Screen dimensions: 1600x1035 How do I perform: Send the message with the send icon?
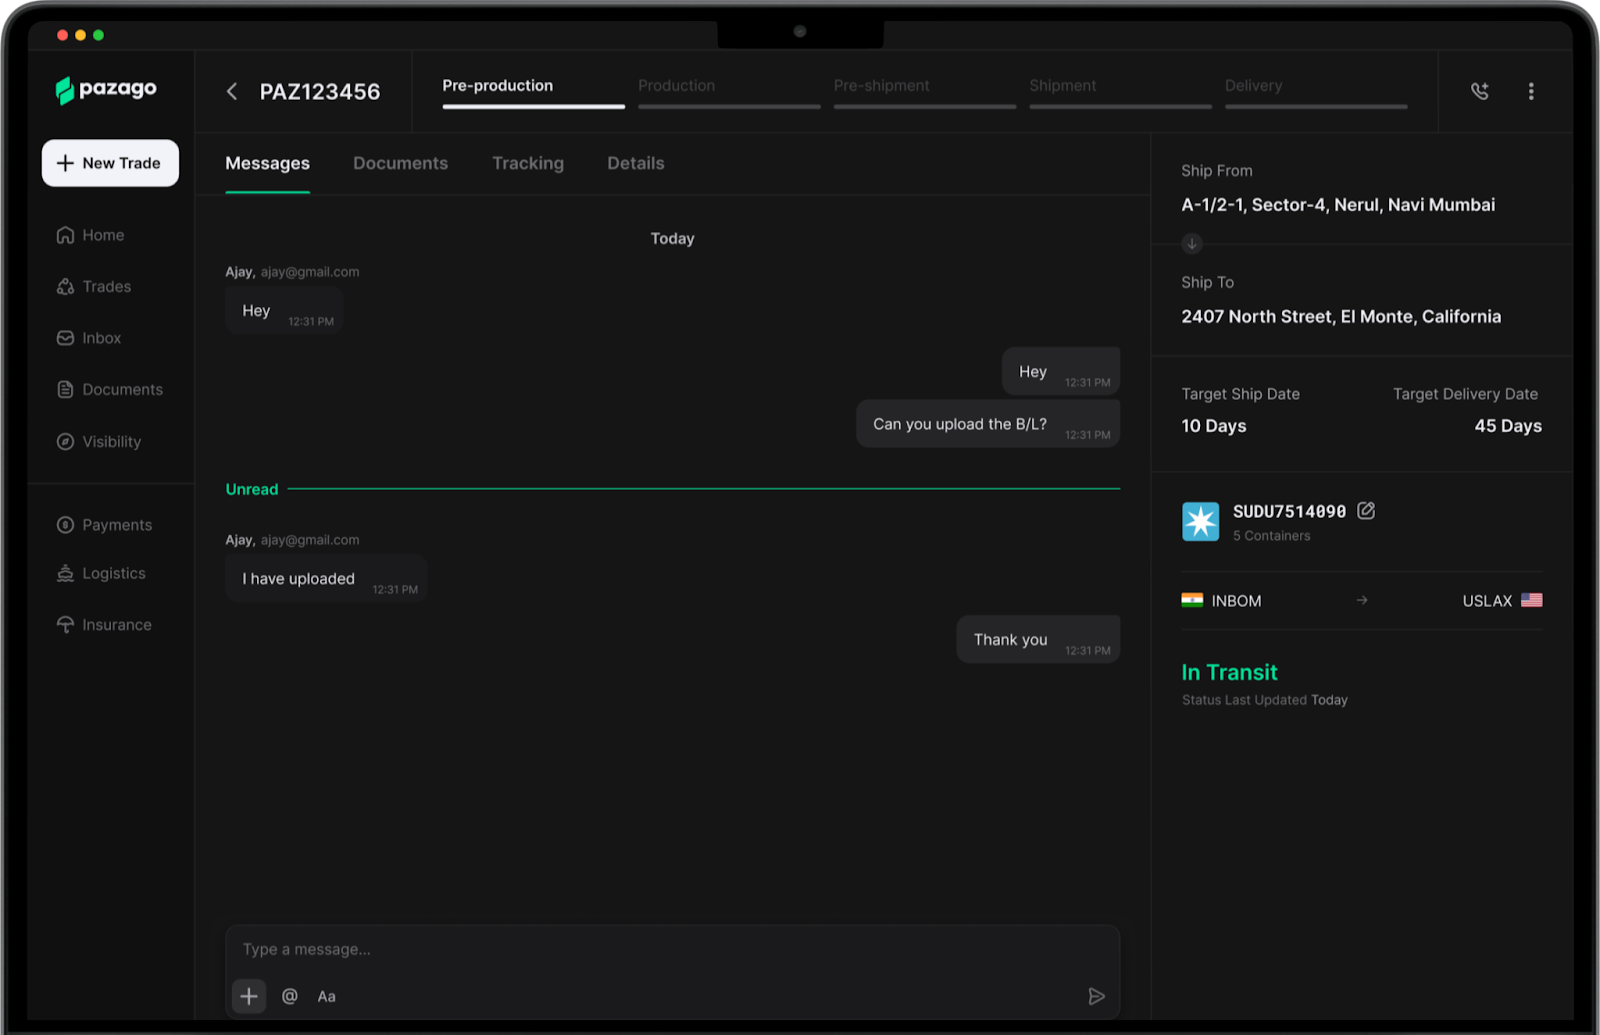pyautogui.click(x=1096, y=996)
